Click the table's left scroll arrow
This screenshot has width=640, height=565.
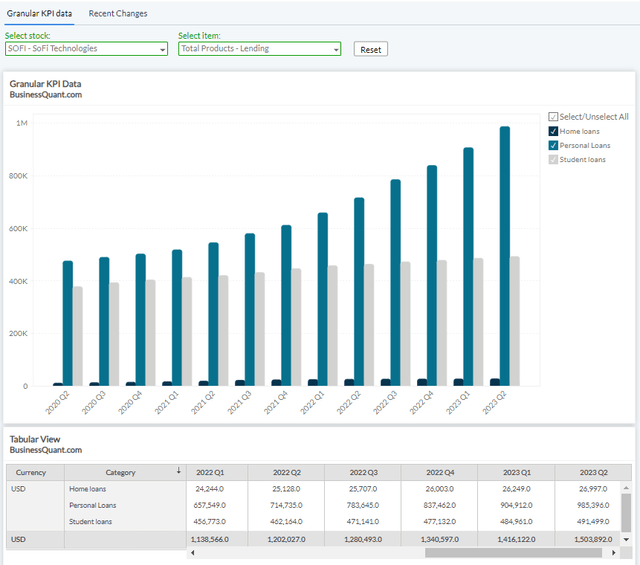point(192,552)
